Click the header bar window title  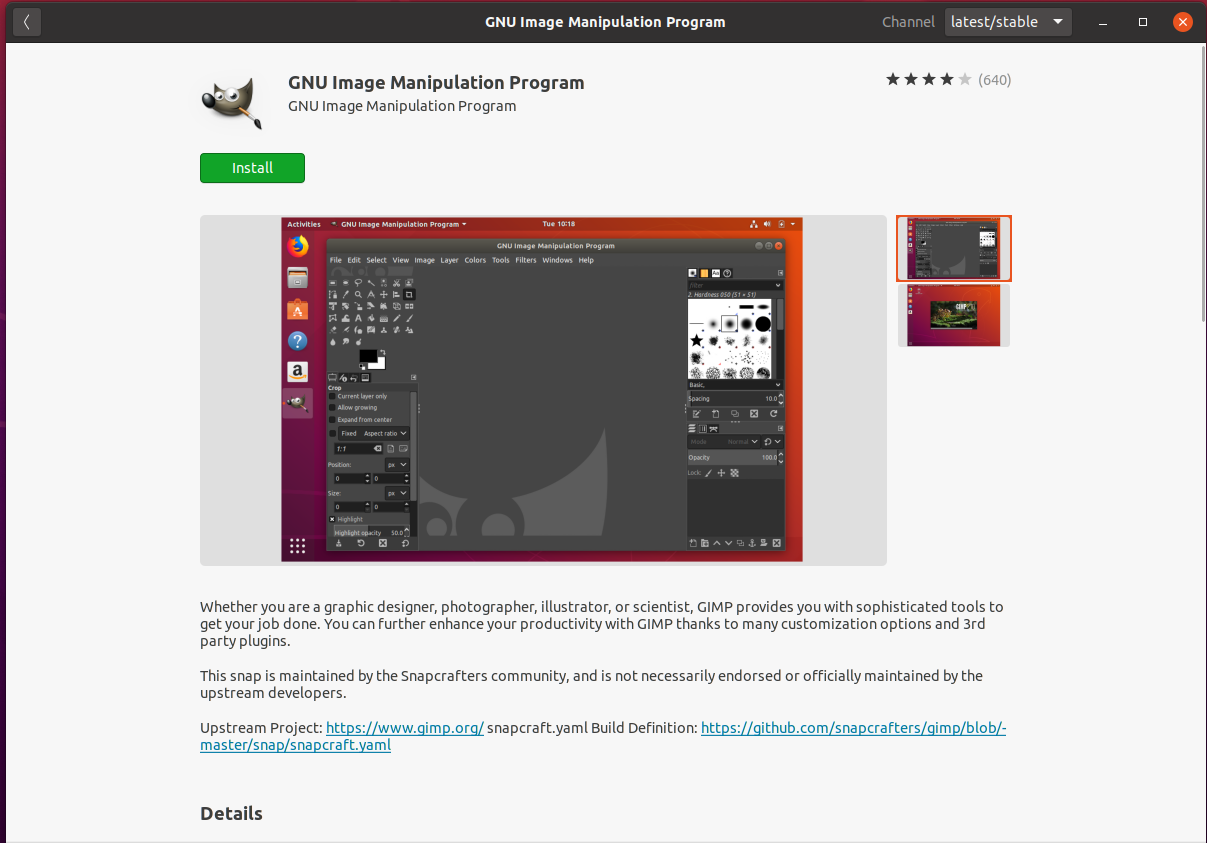click(x=605, y=22)
